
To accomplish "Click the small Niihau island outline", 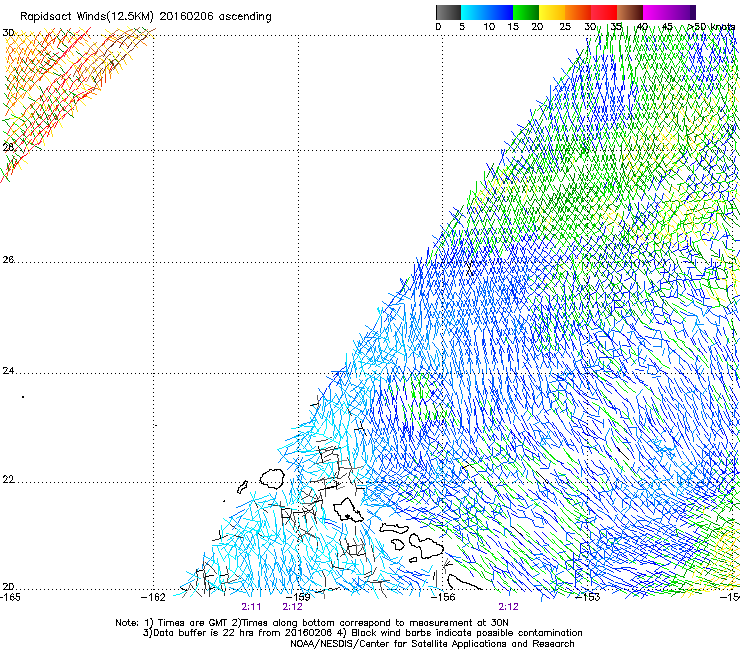I will 243,487.
